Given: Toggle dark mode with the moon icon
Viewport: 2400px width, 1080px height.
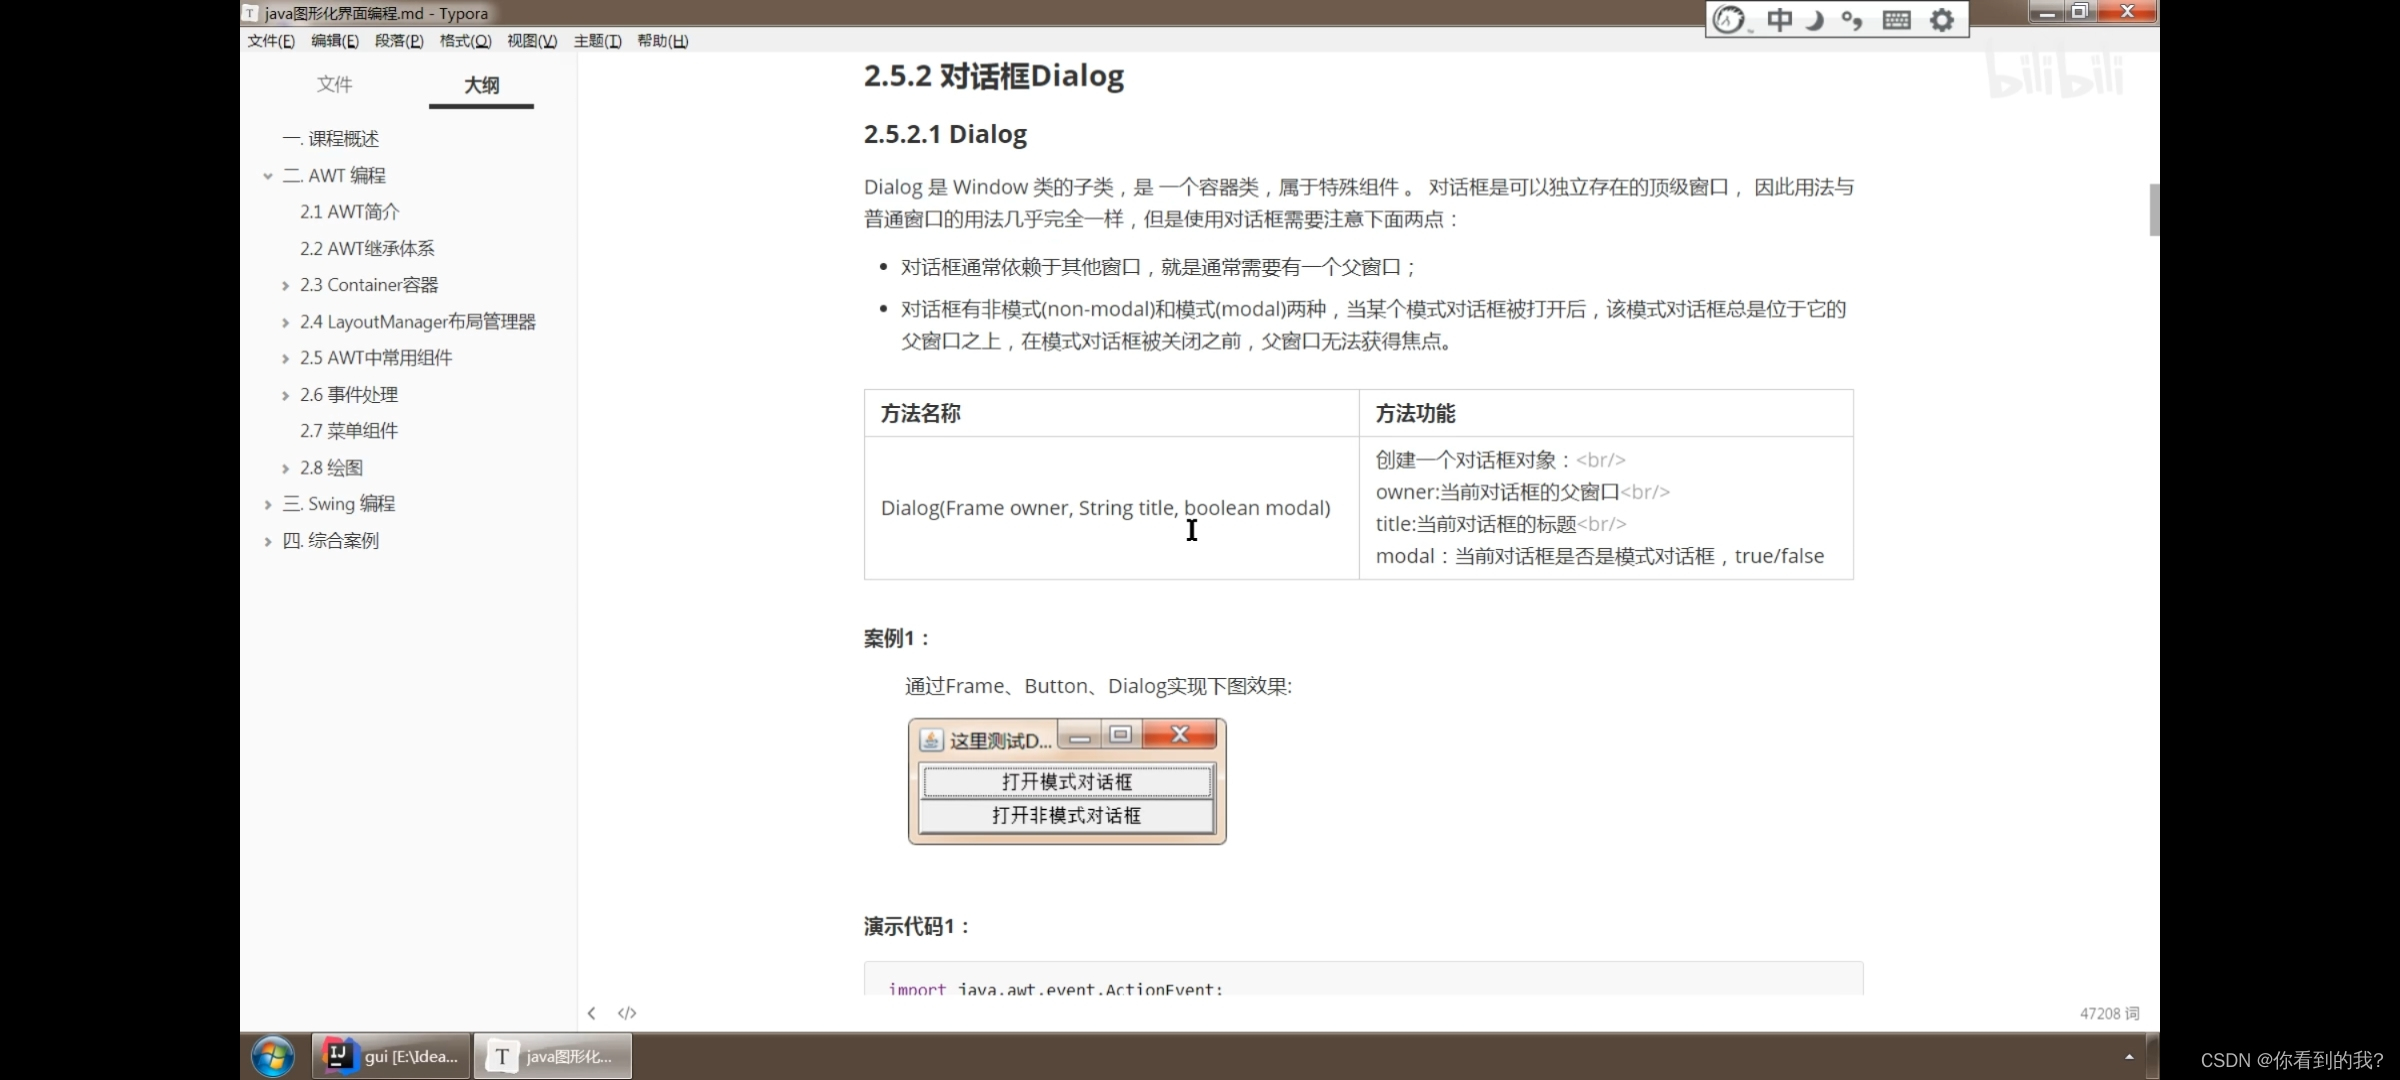Looking at the screenshot, I should 1815,19.
